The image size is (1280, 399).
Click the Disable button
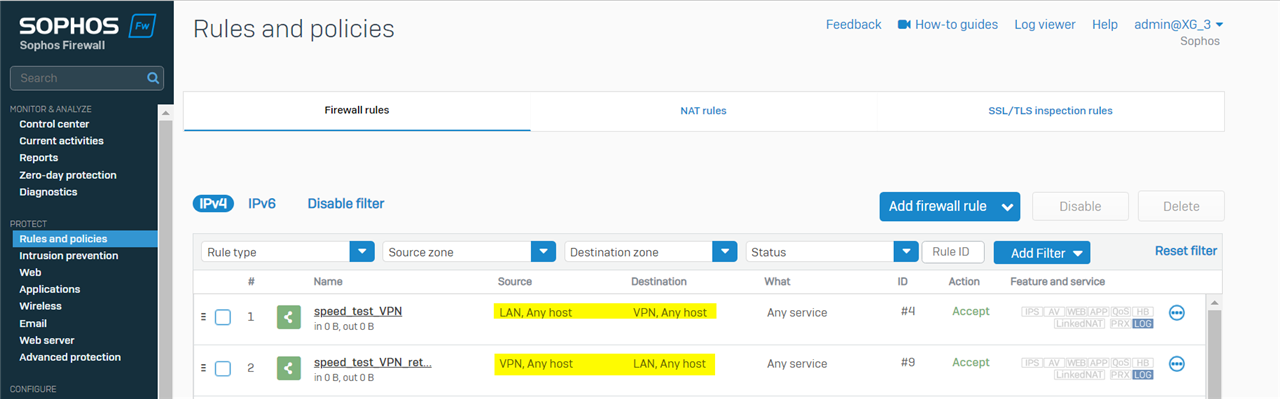tap(1080, 207)
